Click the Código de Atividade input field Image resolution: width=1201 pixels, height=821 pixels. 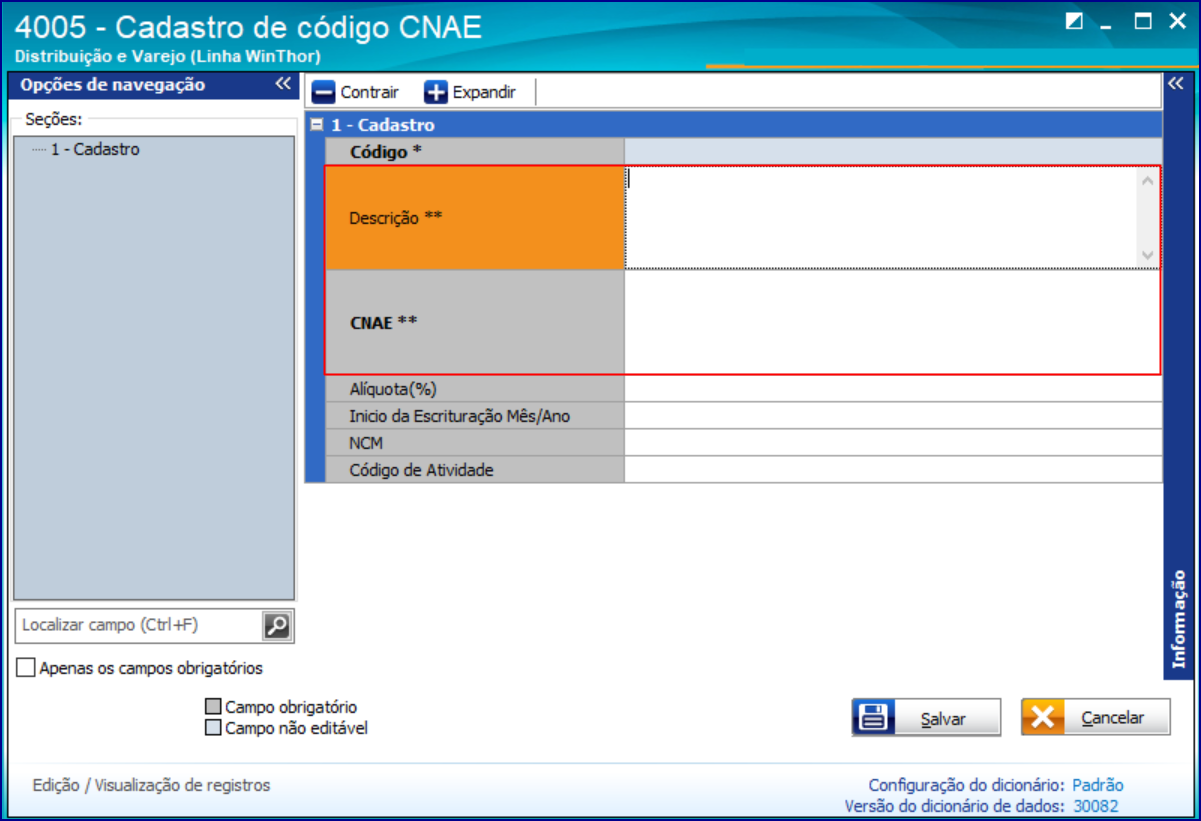(893, 470)
